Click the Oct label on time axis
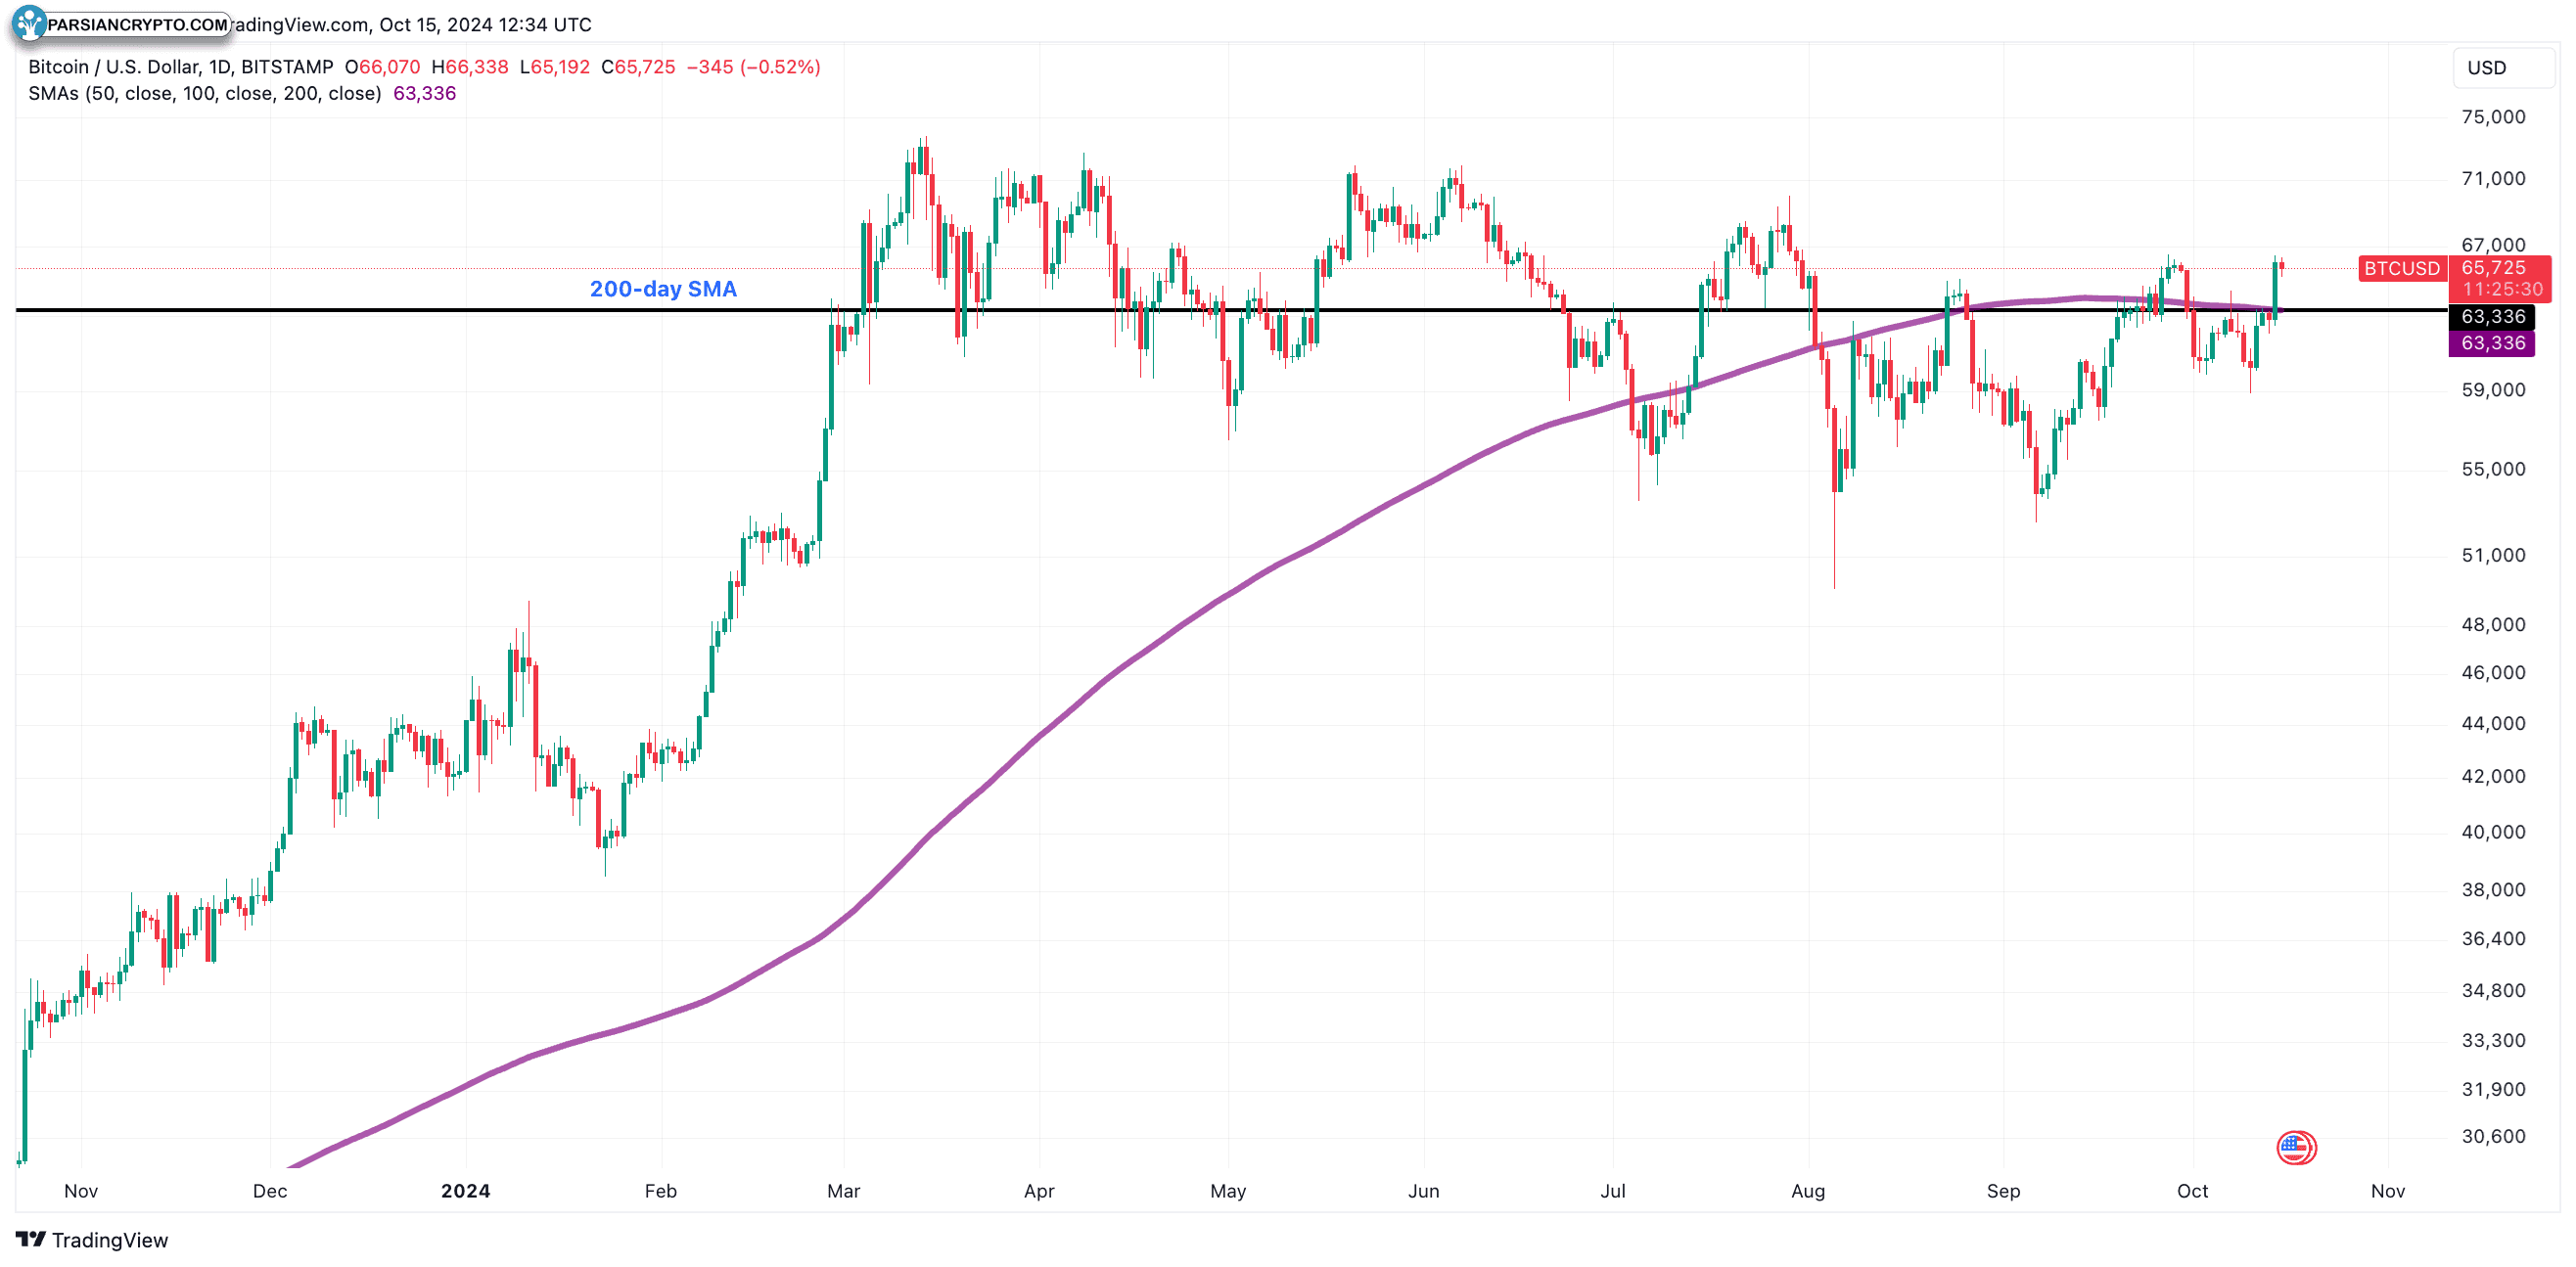 click(2192, 1191)
